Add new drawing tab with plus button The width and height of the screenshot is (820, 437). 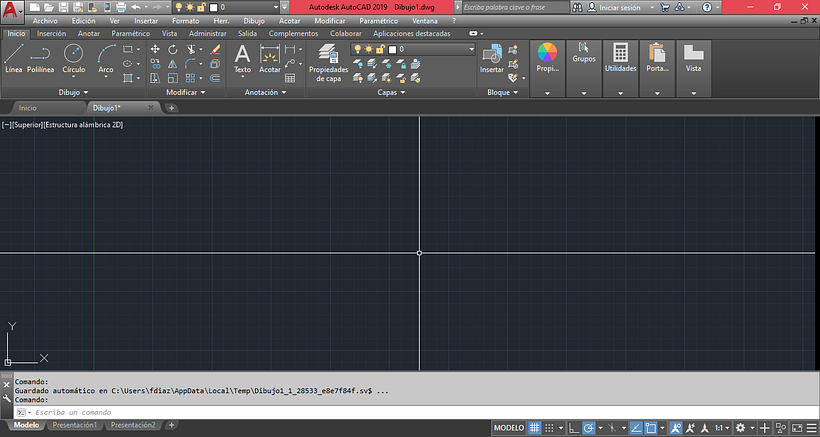tap(171, 108)
